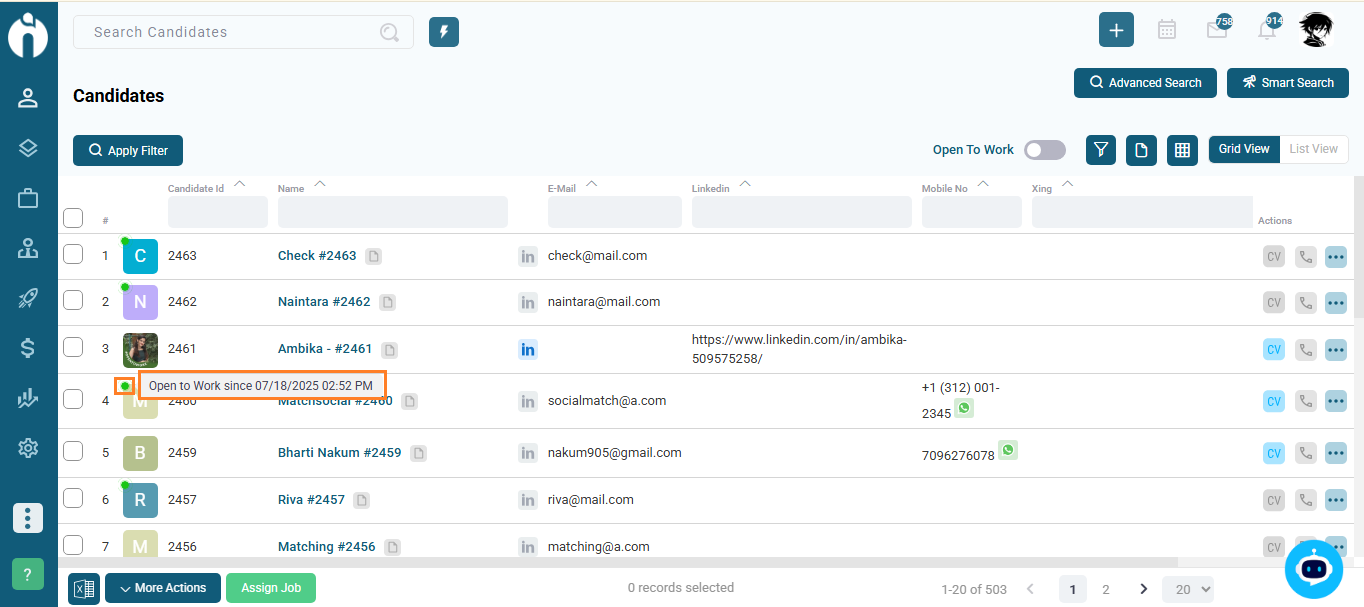This screenshot has height=607, width=1364.
Task: Open the chatbot assistant icon
Action: [x=1313, y=569]
